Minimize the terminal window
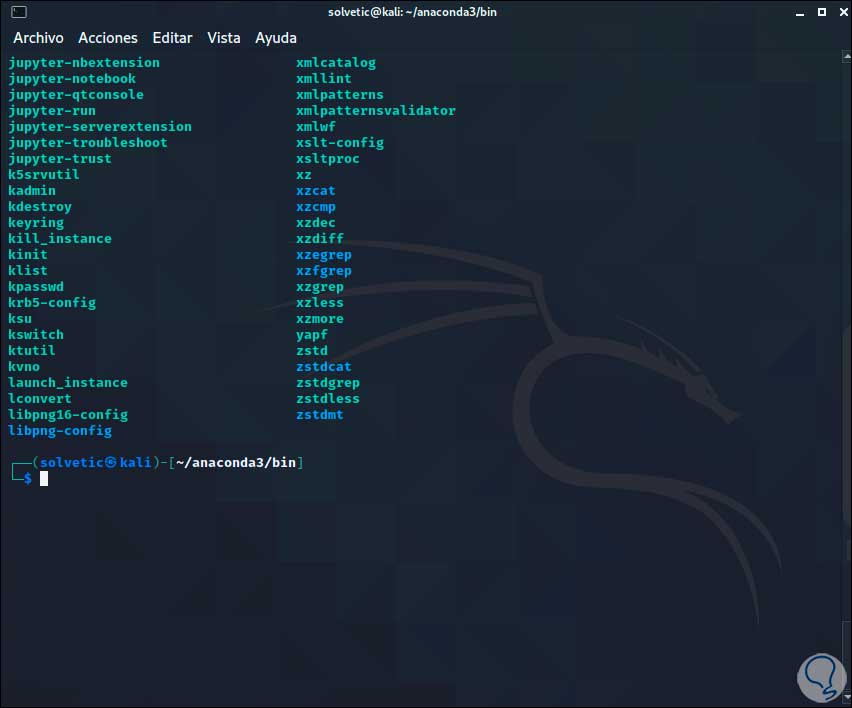 (x=799, y=12)
